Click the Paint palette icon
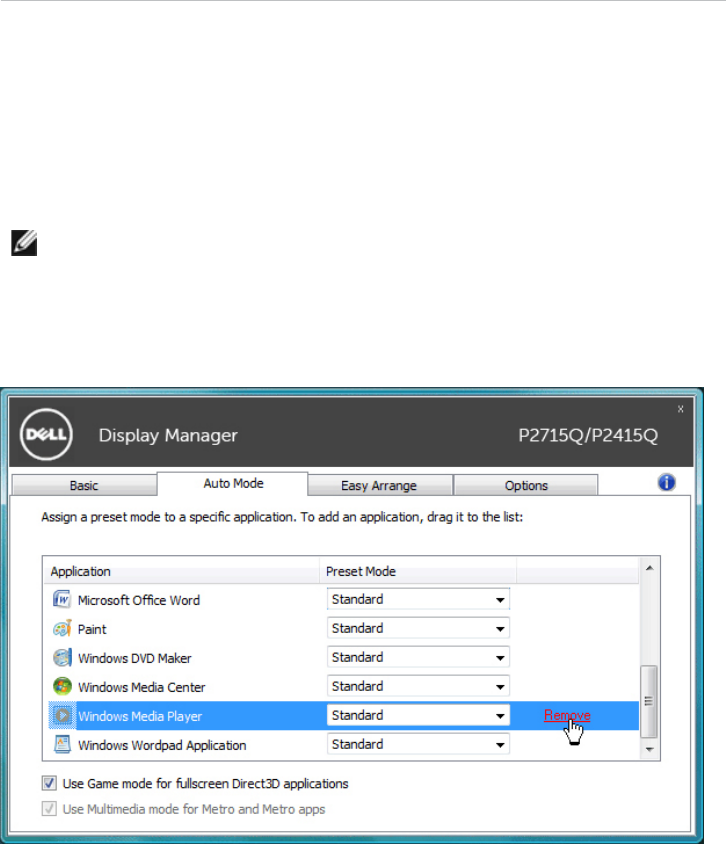This screenshot has width=726, height=844. [62, 628]
